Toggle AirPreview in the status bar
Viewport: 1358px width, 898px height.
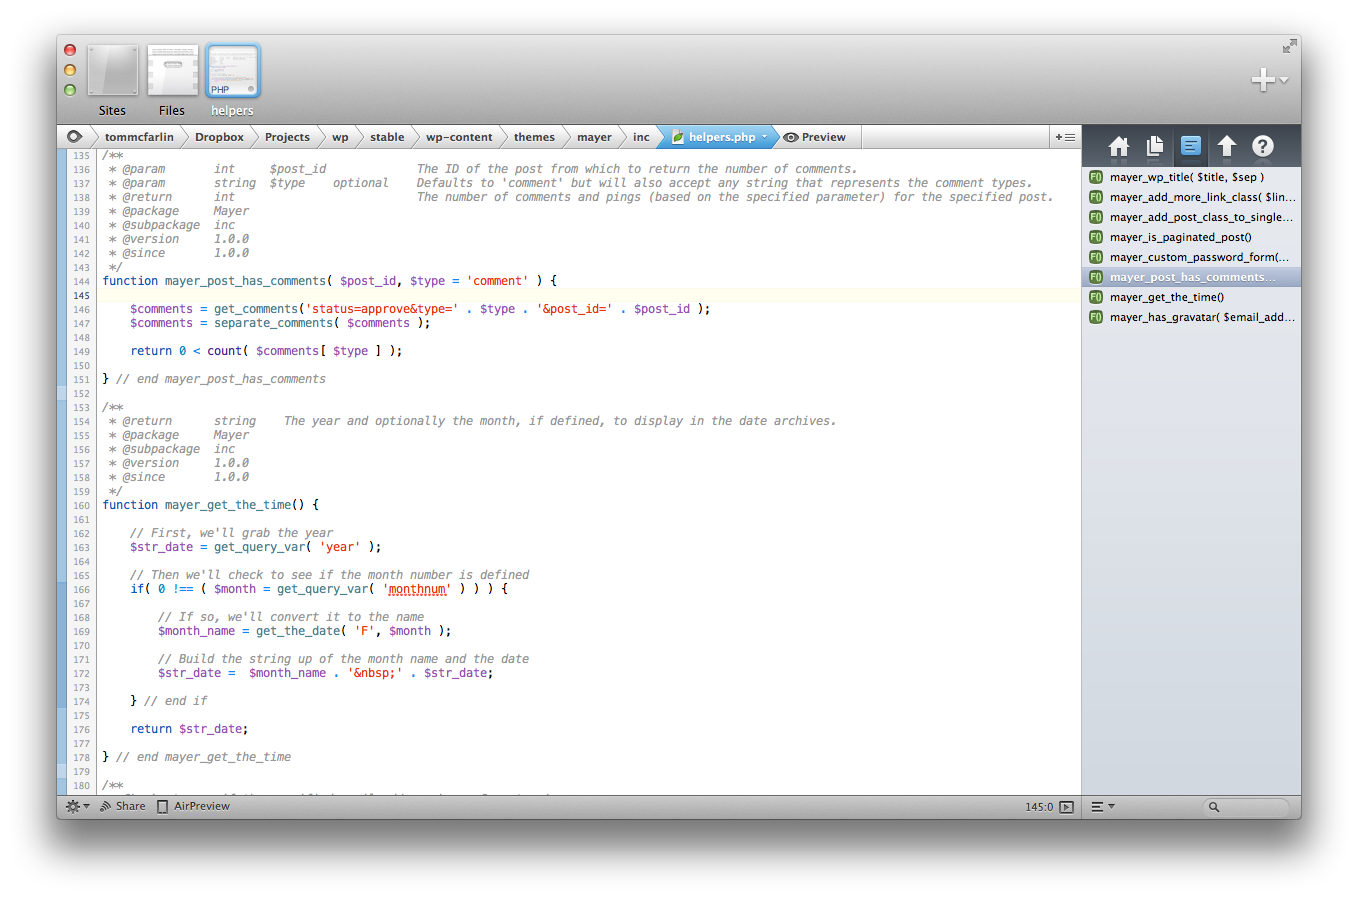[x=193, y=806]
